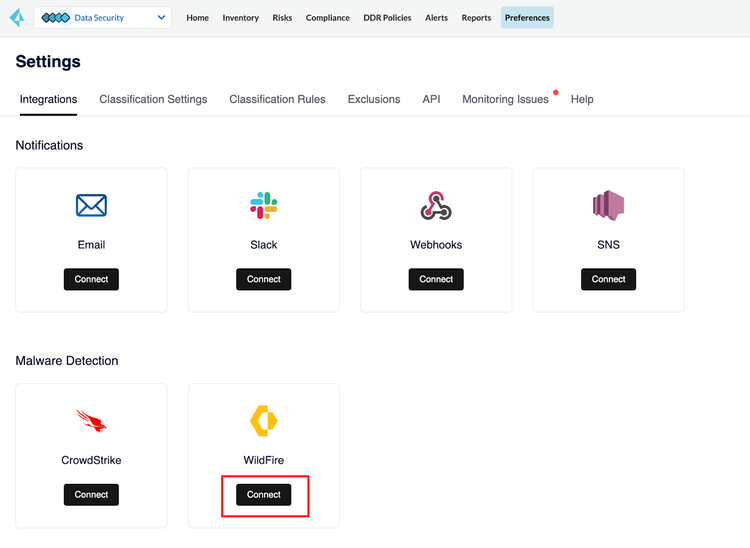Screen dimensions: 750x548
Task: Switch to Classification Settings tab
Action: [x=153, y=99]
